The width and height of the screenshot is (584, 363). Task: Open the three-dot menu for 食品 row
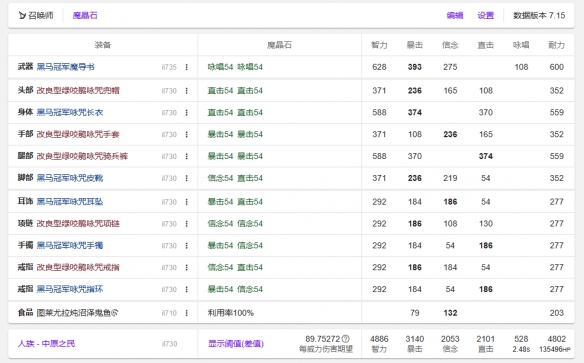point(187,313)
